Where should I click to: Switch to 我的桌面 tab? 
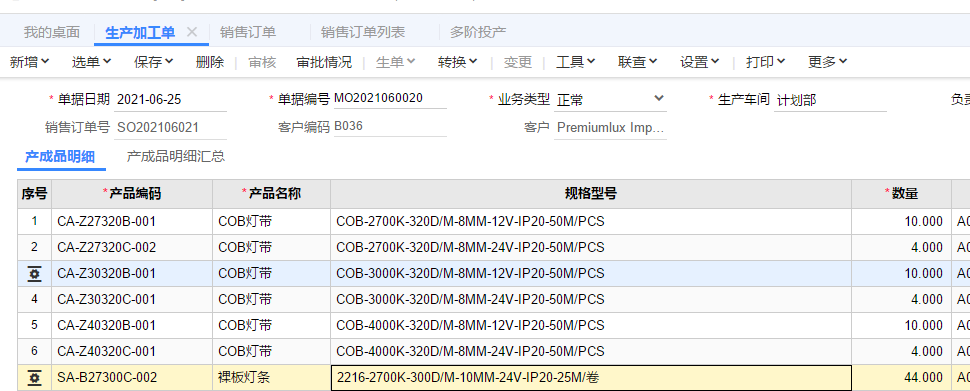tap(52, 32)
